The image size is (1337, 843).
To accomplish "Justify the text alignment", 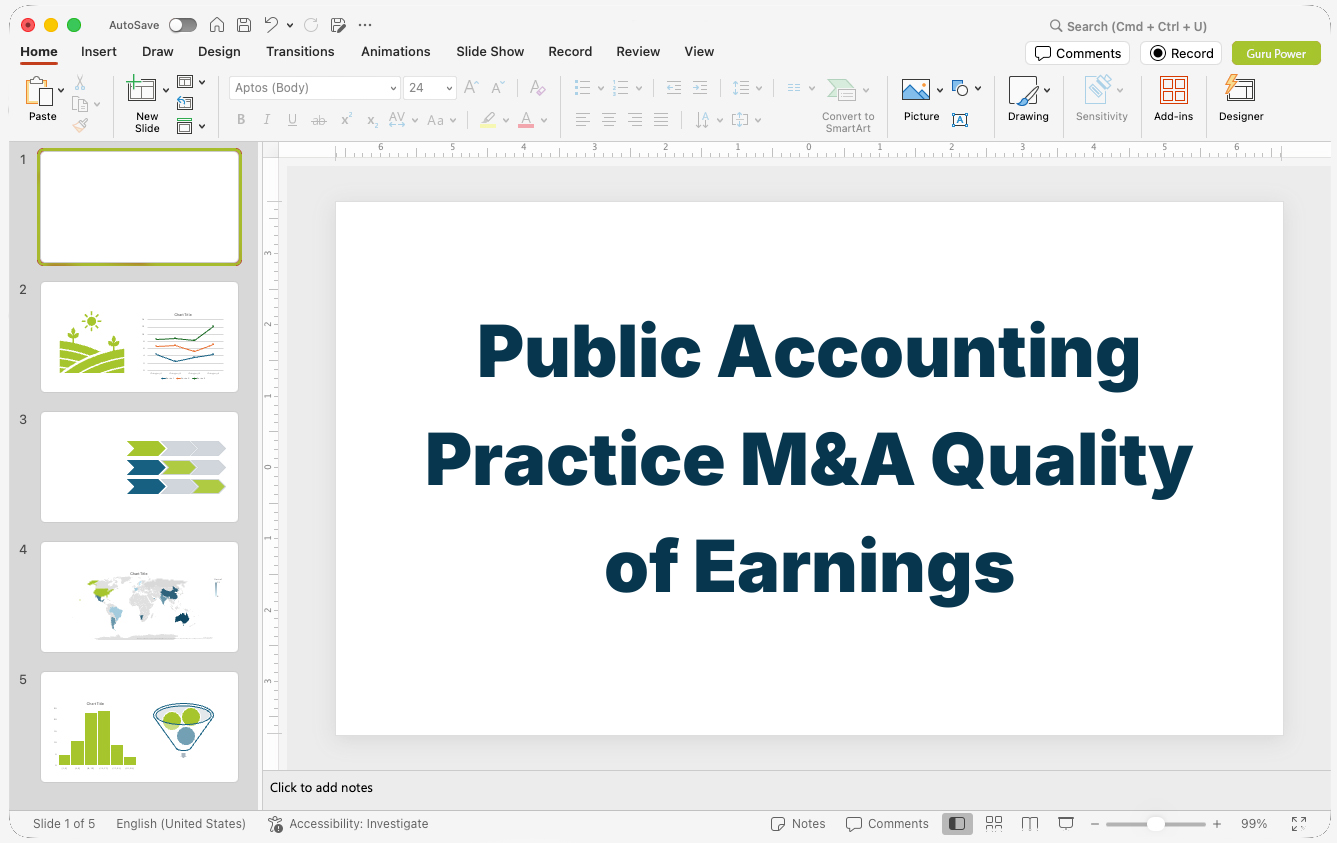I will (661, 120).
